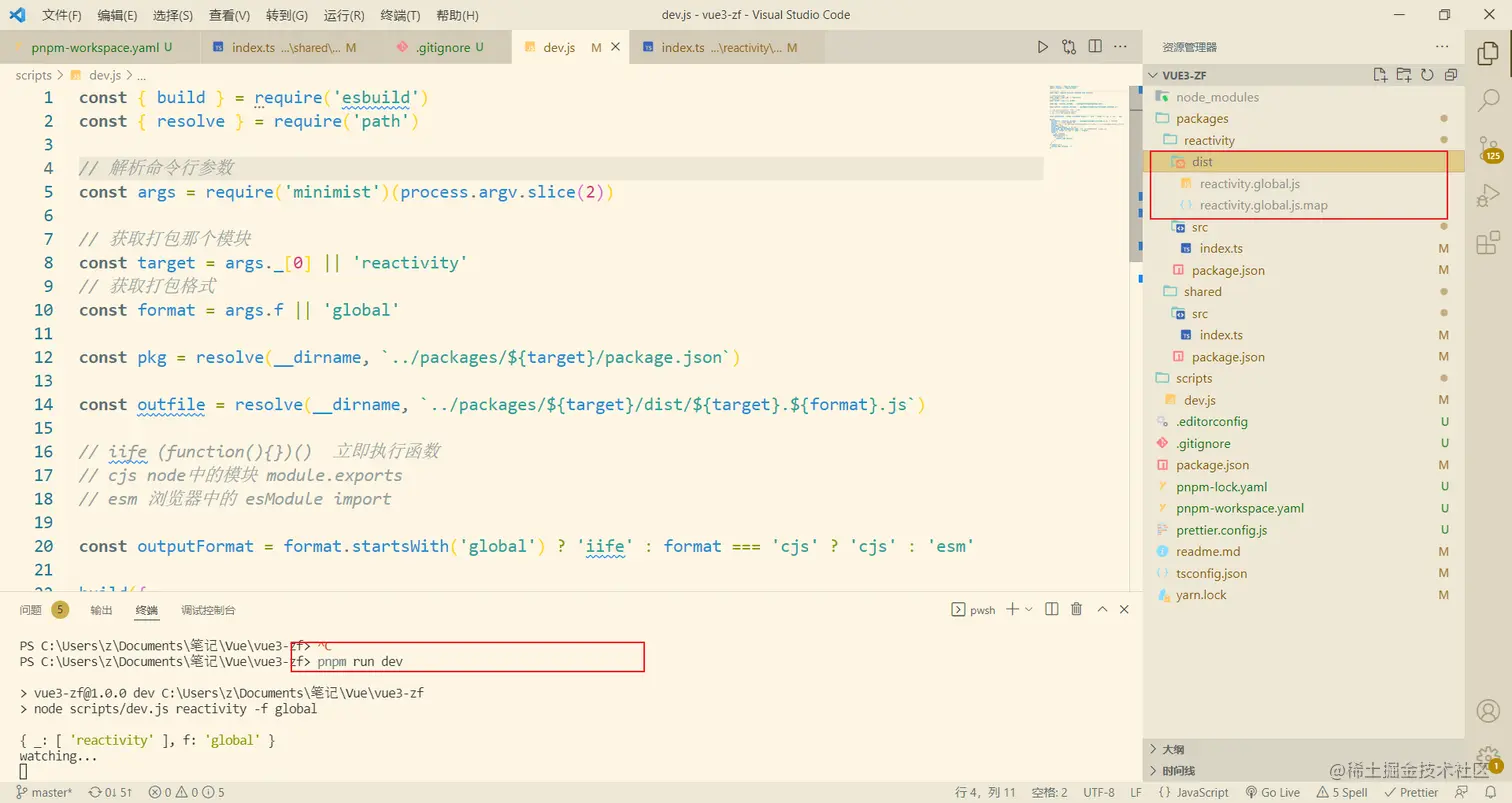Maximize the terminal panel with up chevron
This screenshot has height=803, width=1512.
[1103, 609]
